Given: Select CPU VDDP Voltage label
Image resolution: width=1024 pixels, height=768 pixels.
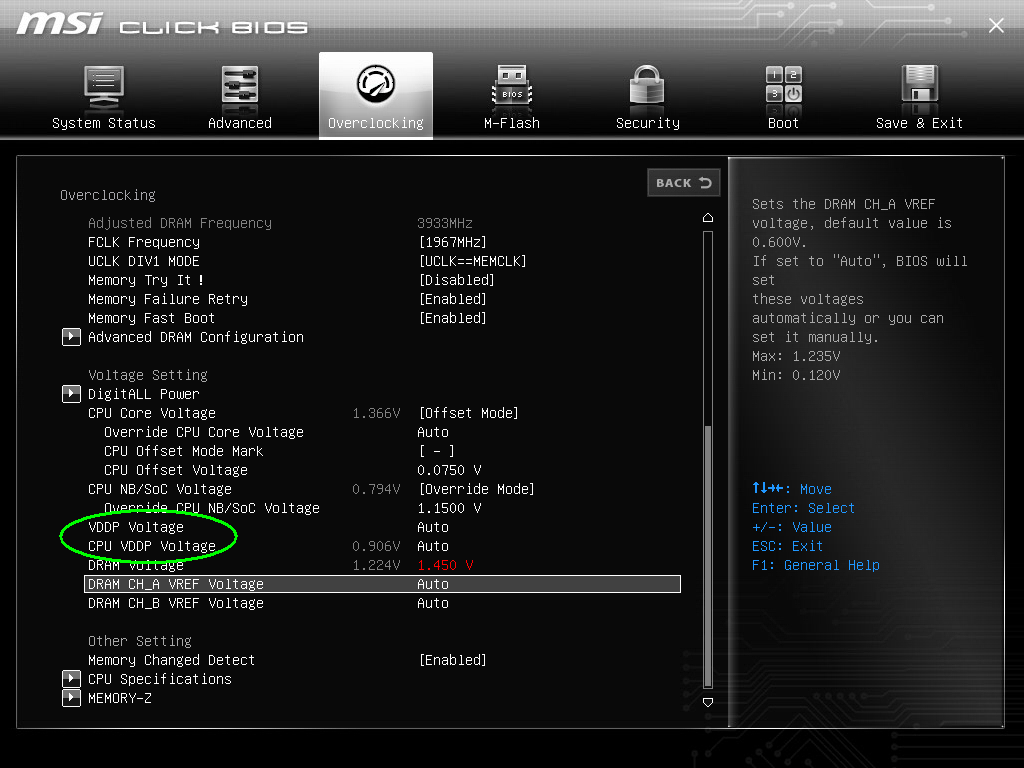Looking at the screenshot, I should point(152,546).
